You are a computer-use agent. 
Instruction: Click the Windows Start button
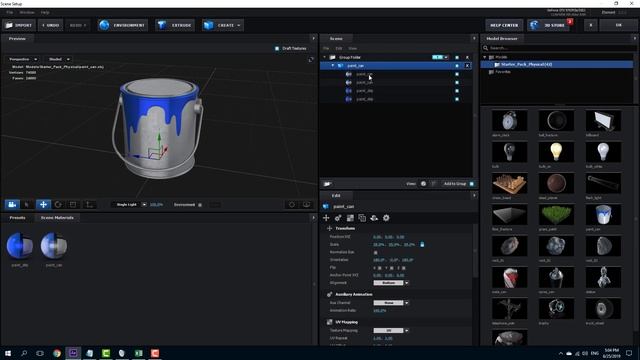point(8,353)
